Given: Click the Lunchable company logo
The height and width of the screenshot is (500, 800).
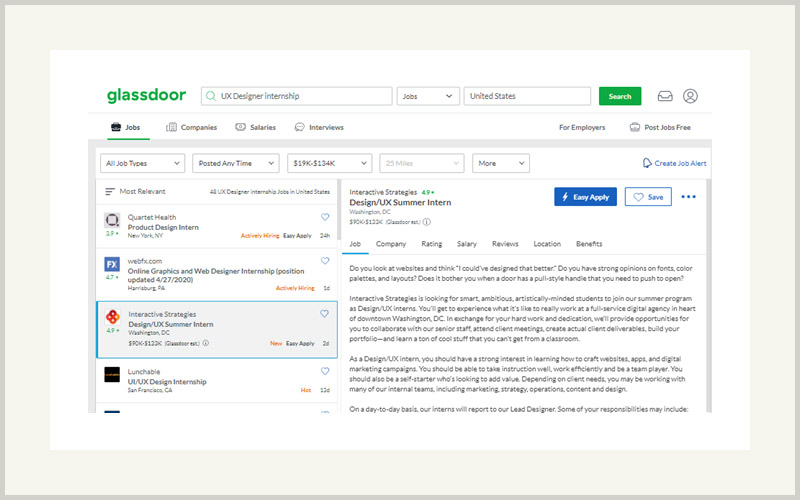Looking at the screenshot, I should tap(112, 374).
